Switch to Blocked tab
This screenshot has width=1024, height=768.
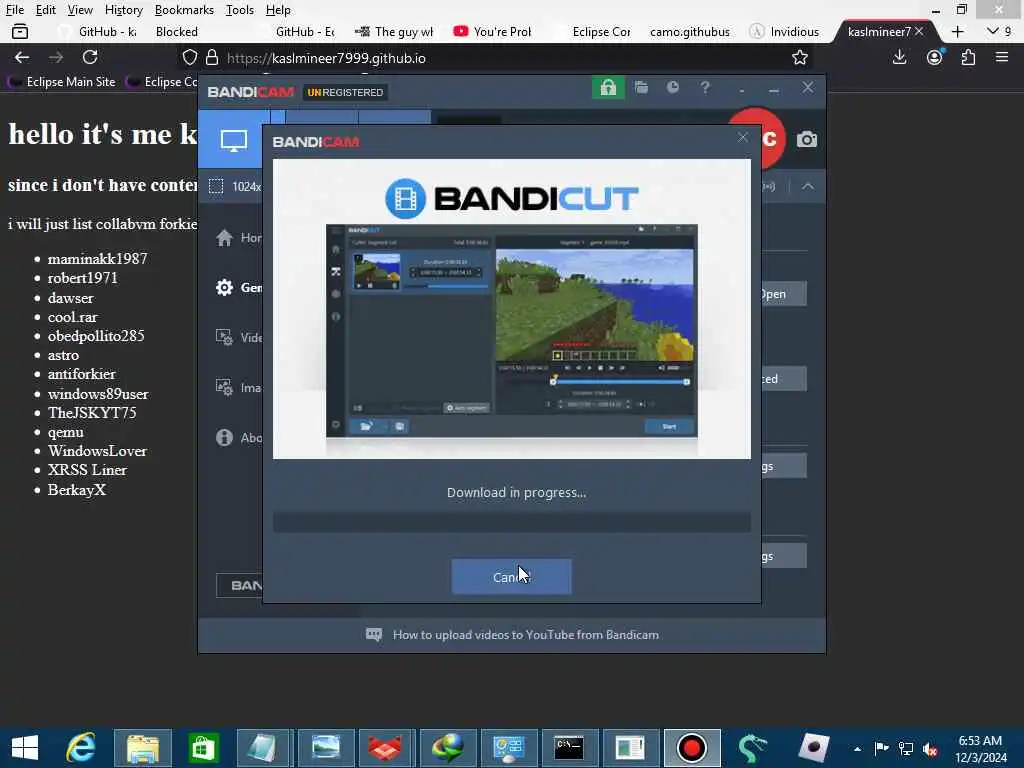tap(176, 31)
